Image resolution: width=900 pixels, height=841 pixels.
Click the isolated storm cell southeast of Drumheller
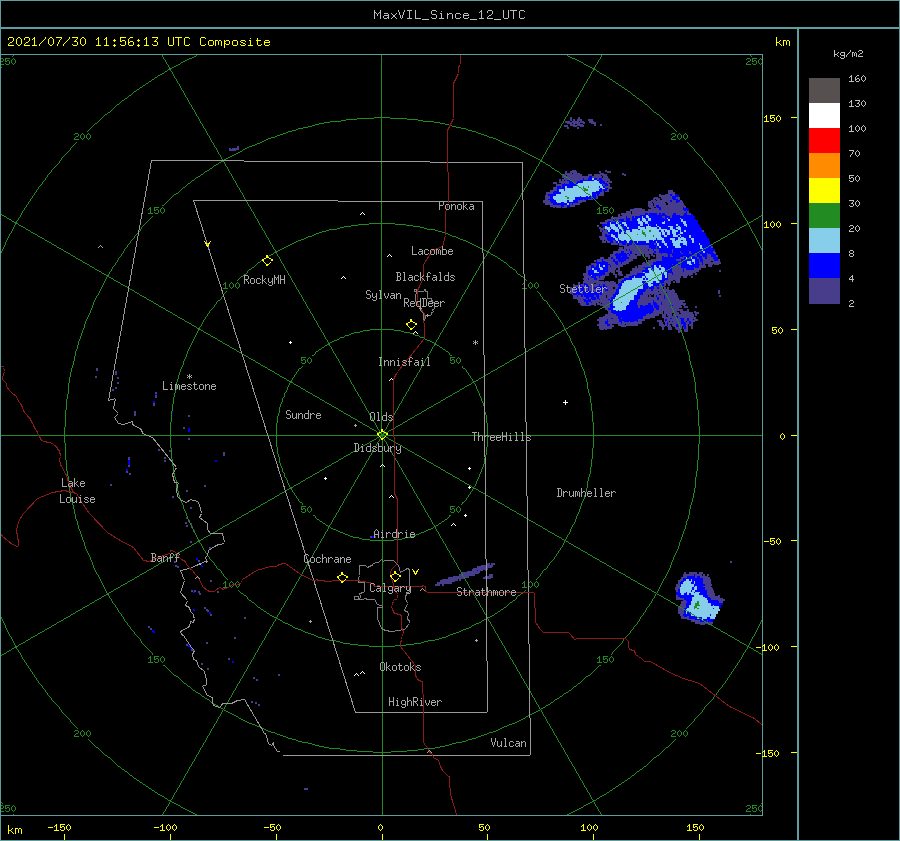tap(699, 598)
